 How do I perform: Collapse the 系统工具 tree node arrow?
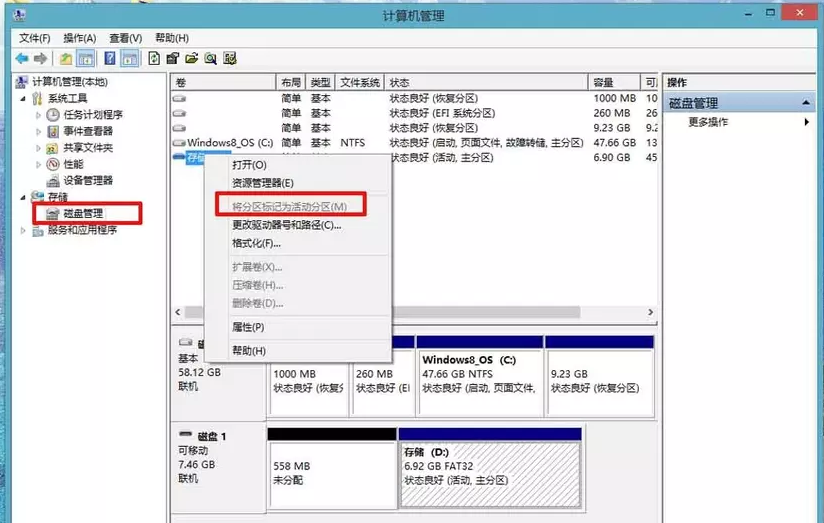(x=23, y=98)
